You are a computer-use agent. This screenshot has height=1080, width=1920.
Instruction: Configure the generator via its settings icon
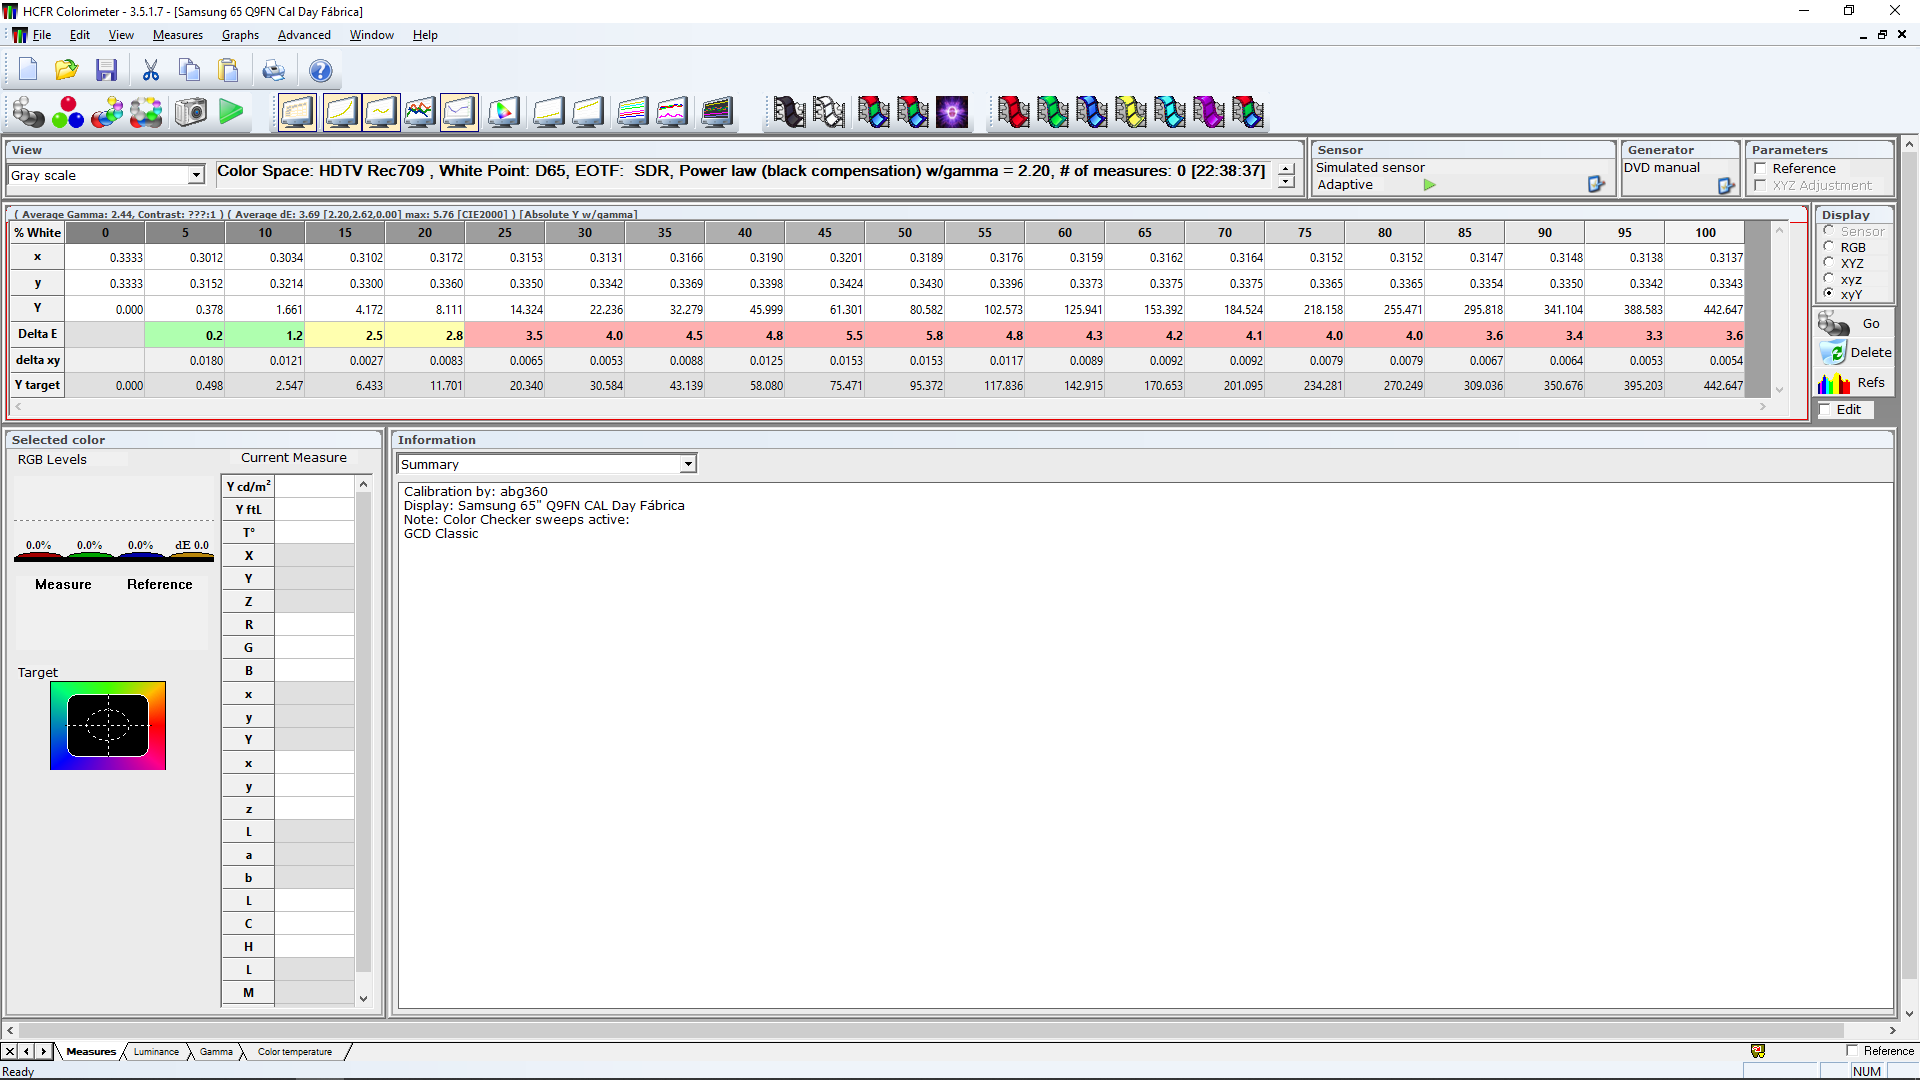click(1726, 185)
